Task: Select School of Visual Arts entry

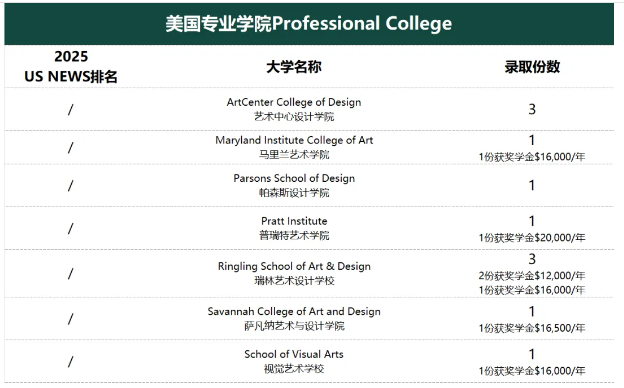Action: click(294, 354)
